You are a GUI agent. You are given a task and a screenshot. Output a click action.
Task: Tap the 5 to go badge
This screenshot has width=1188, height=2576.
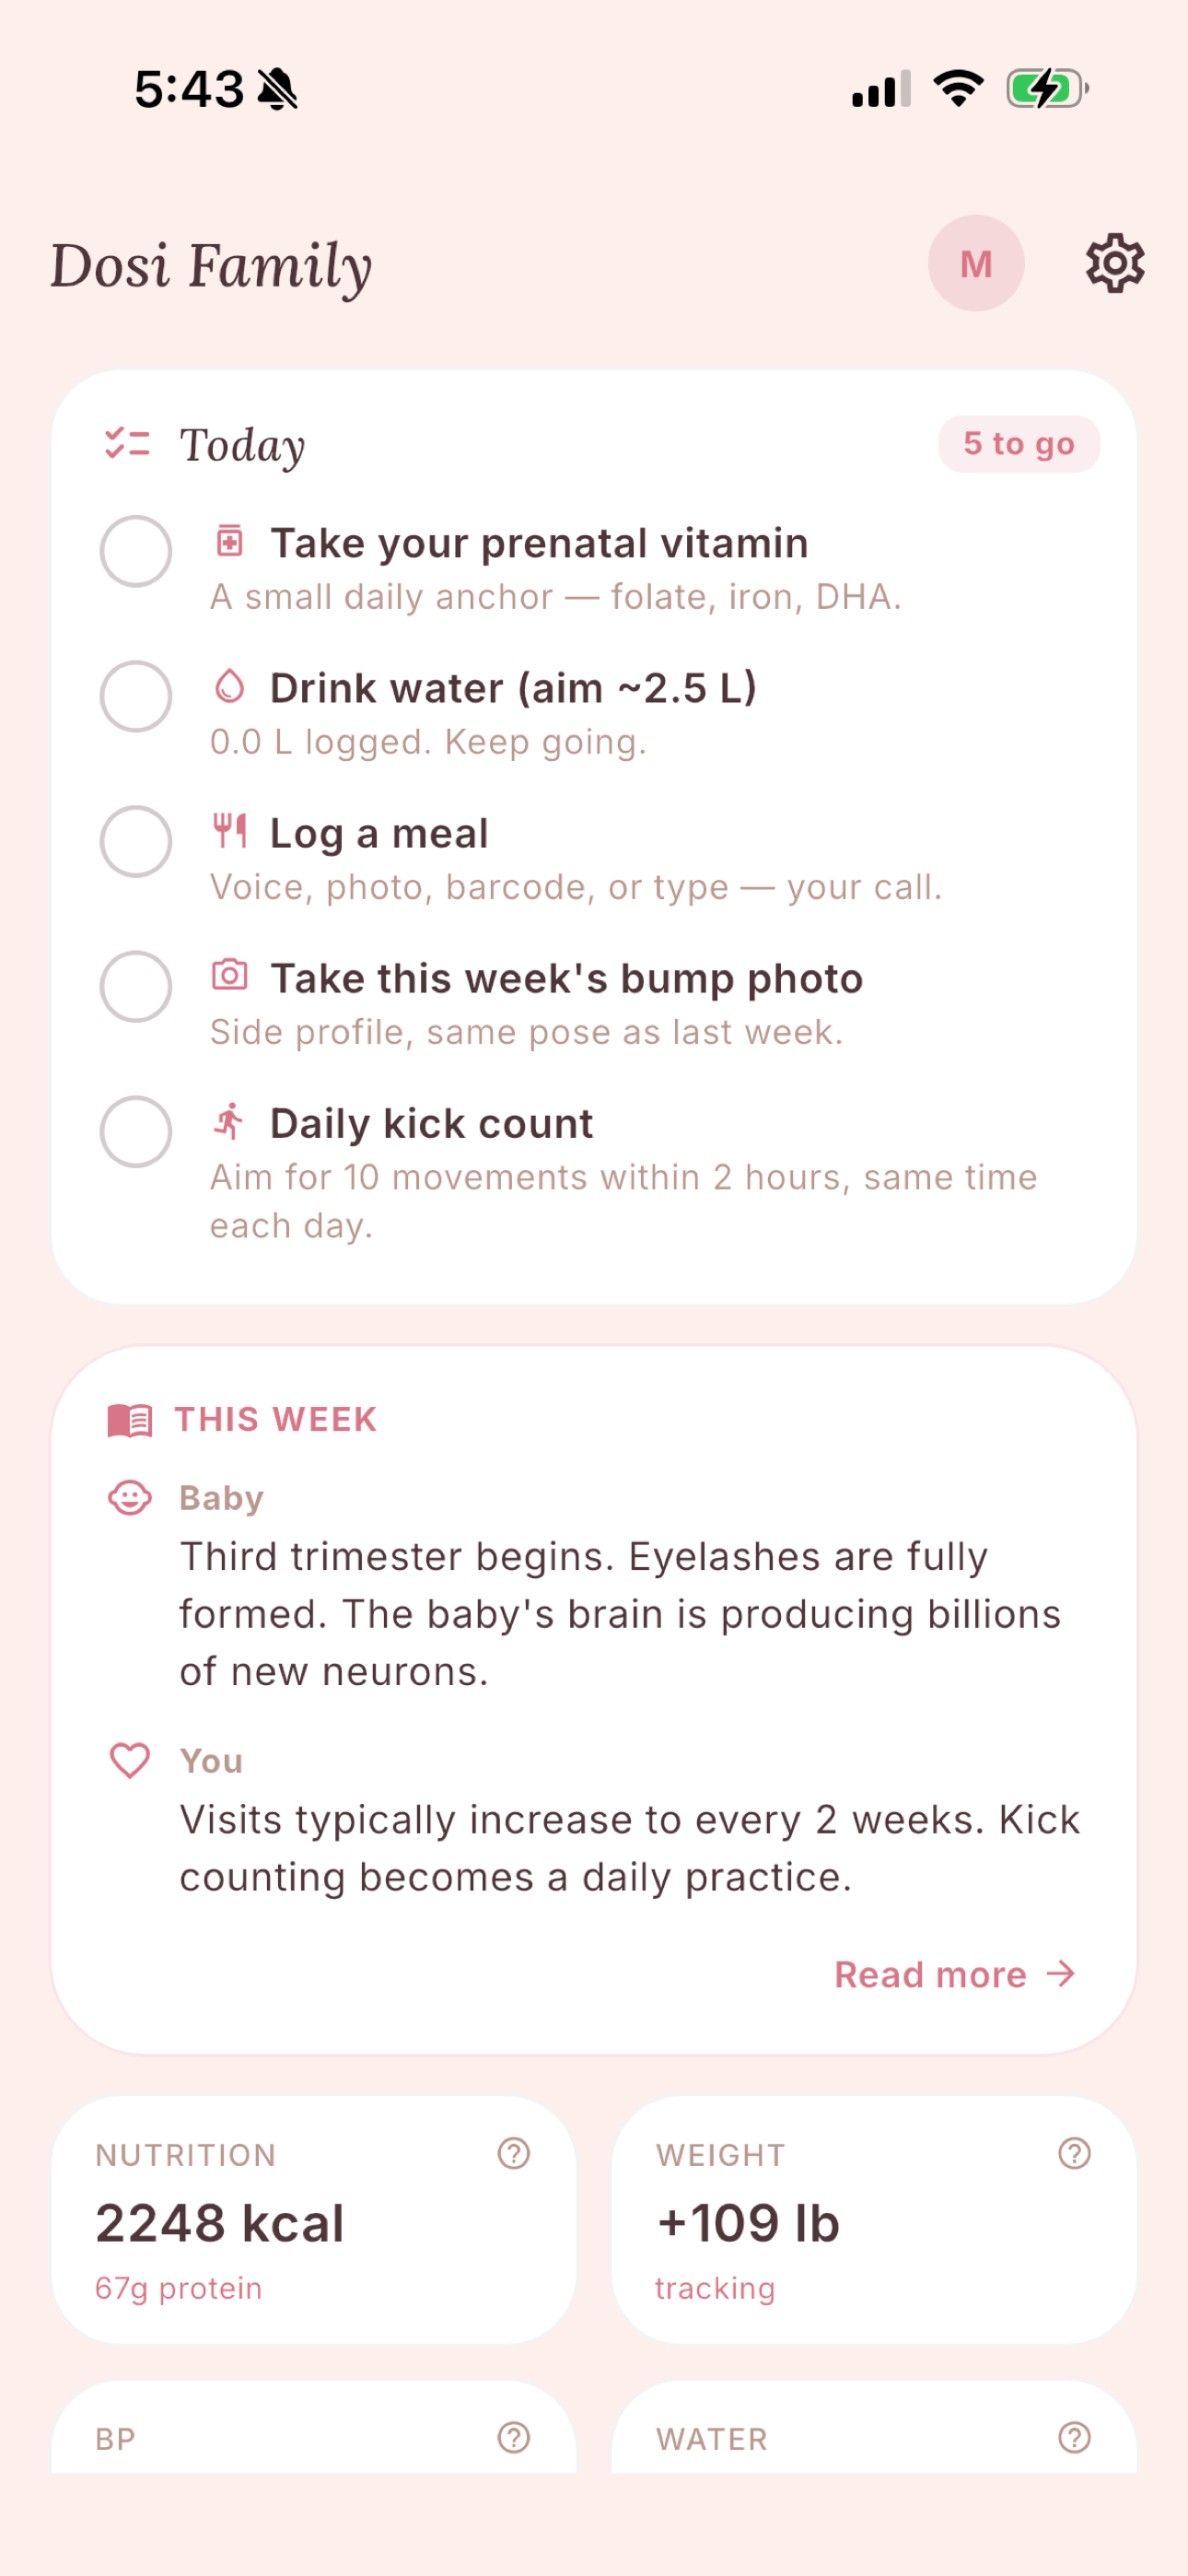pyautogui.click(x=1019, y=443)
